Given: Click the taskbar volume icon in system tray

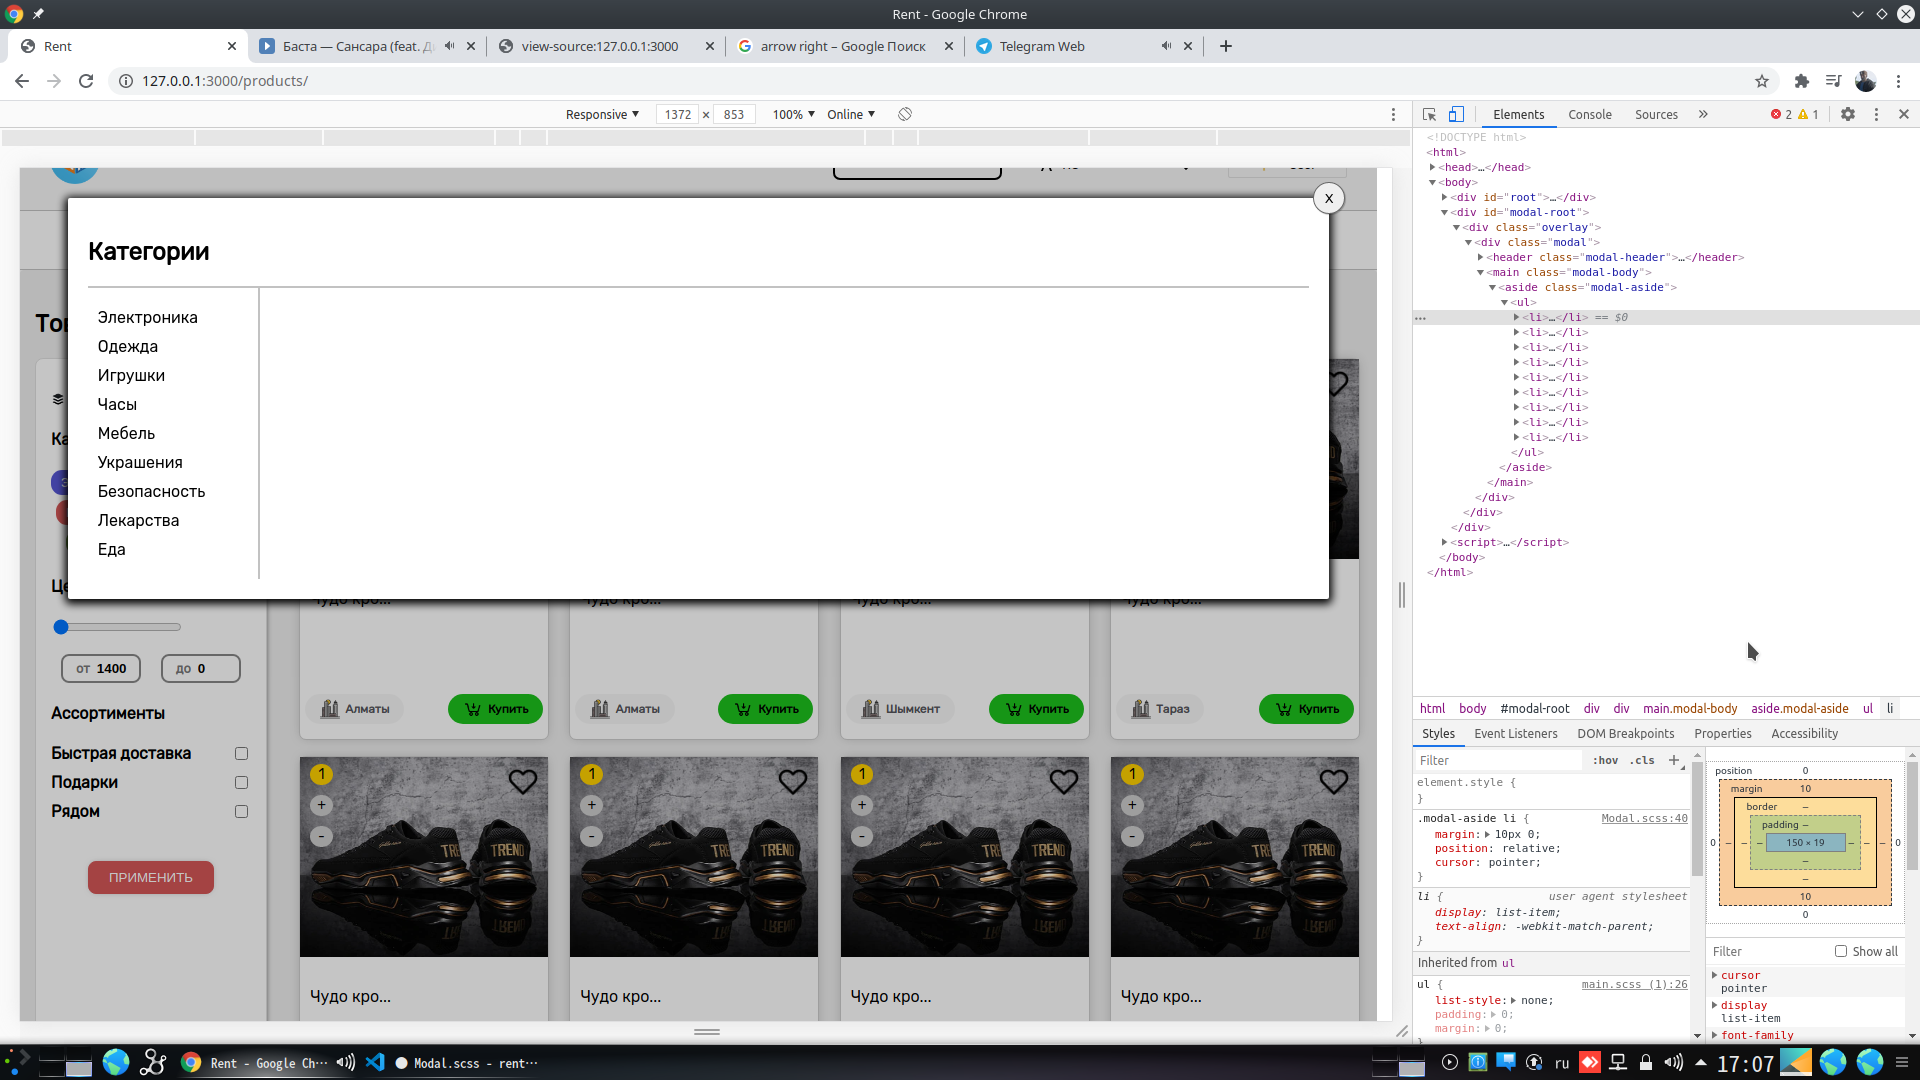Looking at the screenshot, I should (1673, 1062).
